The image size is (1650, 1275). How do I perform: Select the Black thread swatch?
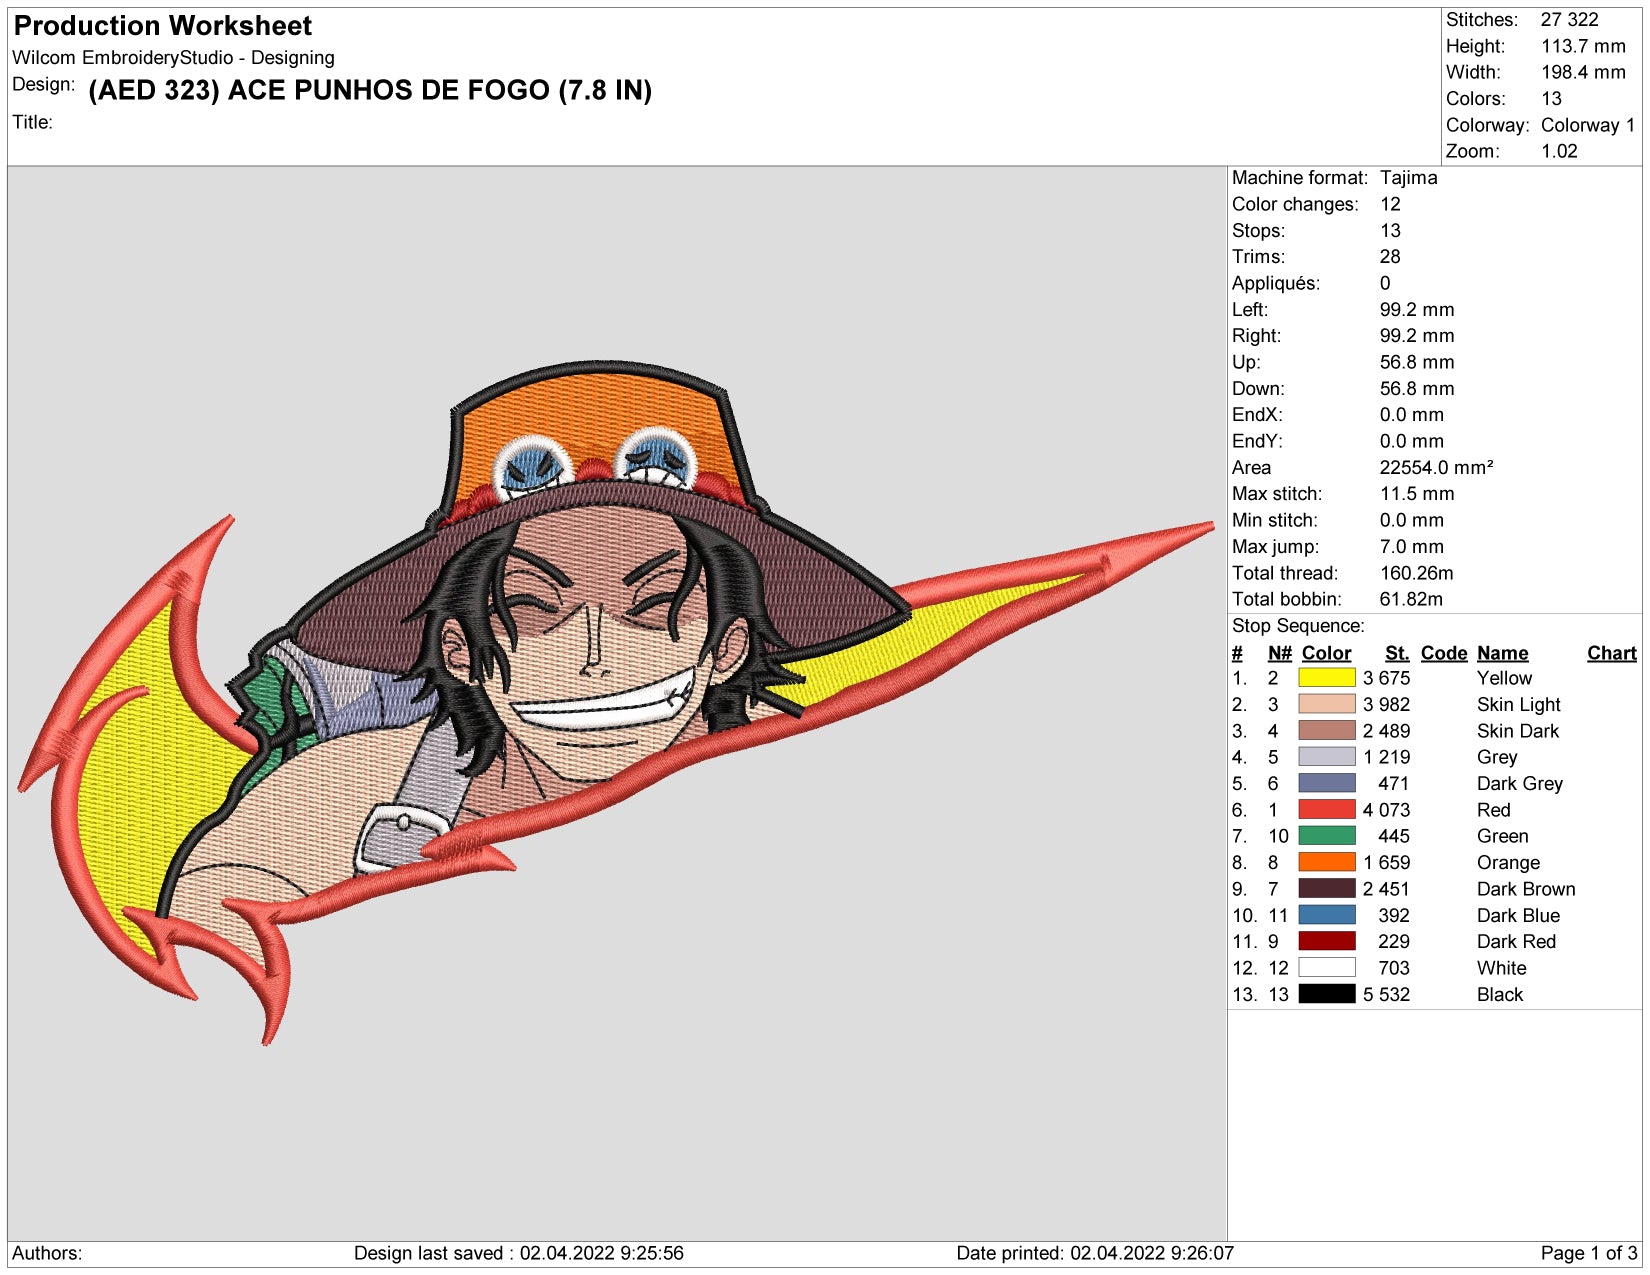pyautogui.click(x=1327, y=994)
